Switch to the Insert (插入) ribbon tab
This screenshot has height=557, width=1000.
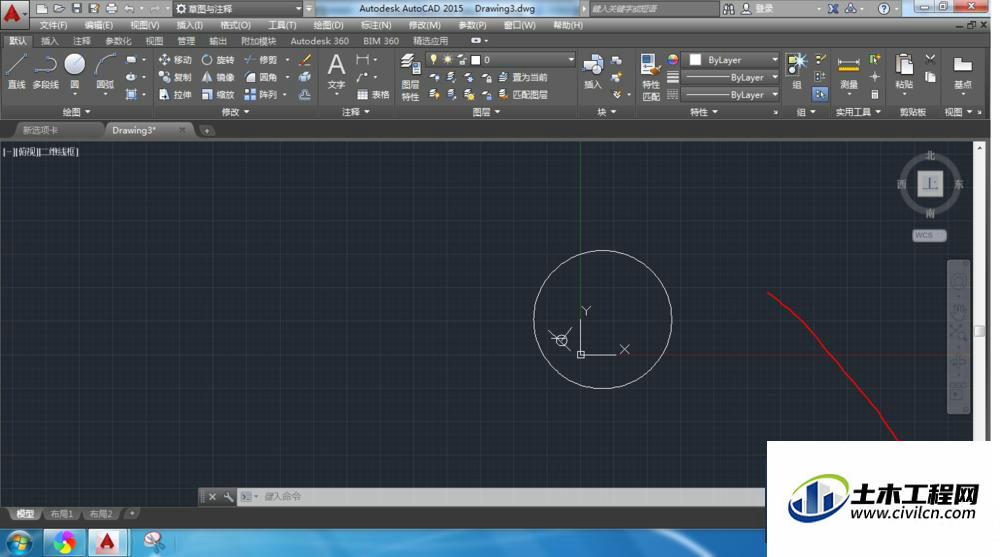pos(49,41)
